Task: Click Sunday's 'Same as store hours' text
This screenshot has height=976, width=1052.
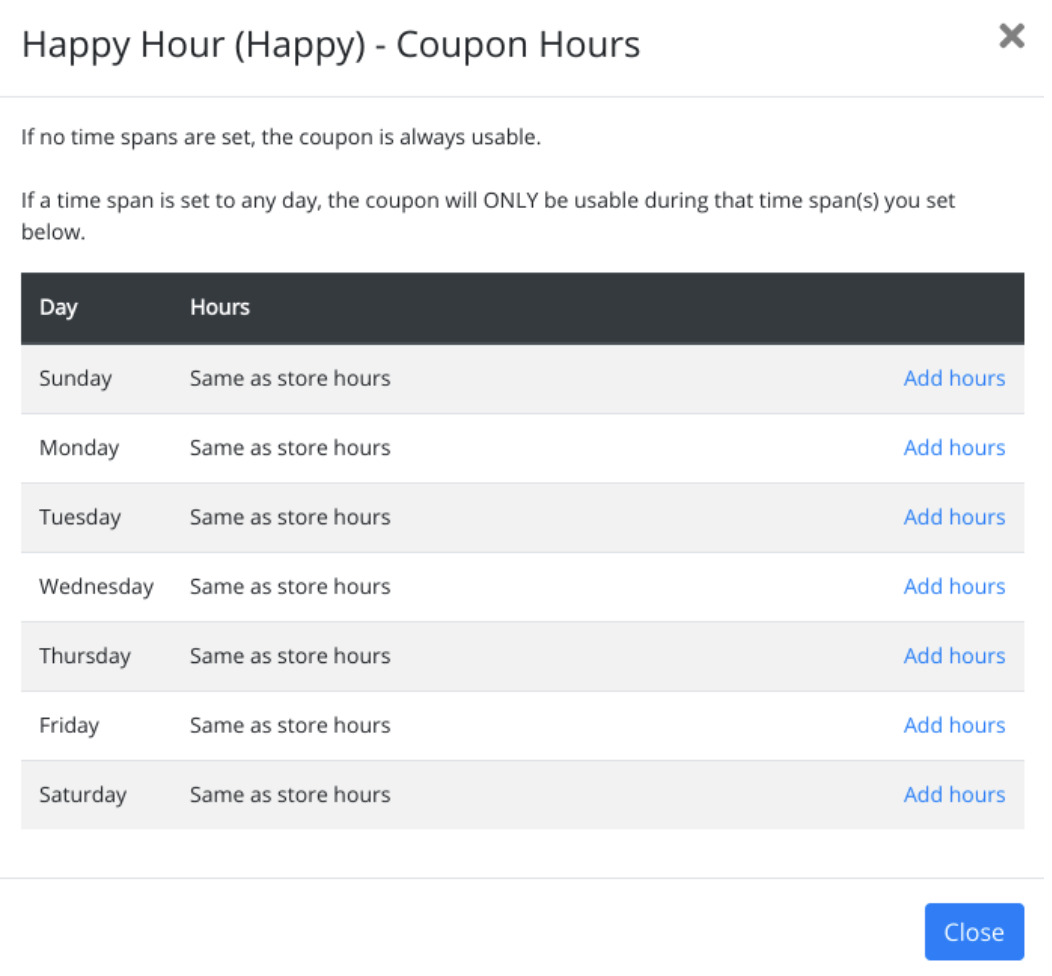Action: pyautogui.click(x=290, y=378)
